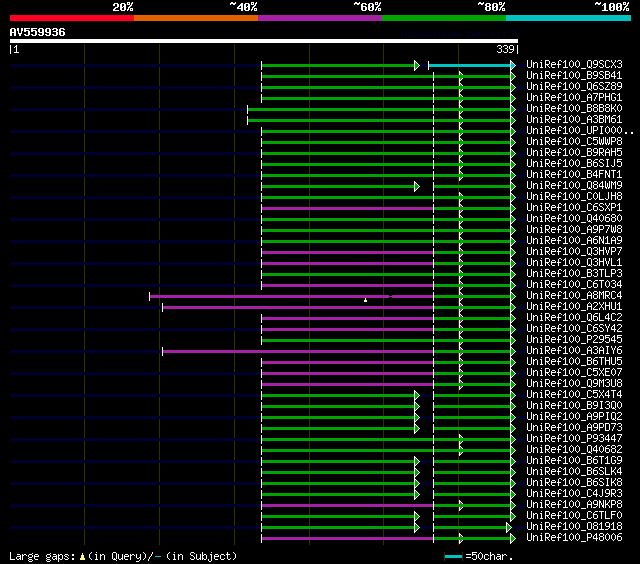Choose the UniRef100_B6THU5 entry
This screenshot has width=640, height=564.
574,362
